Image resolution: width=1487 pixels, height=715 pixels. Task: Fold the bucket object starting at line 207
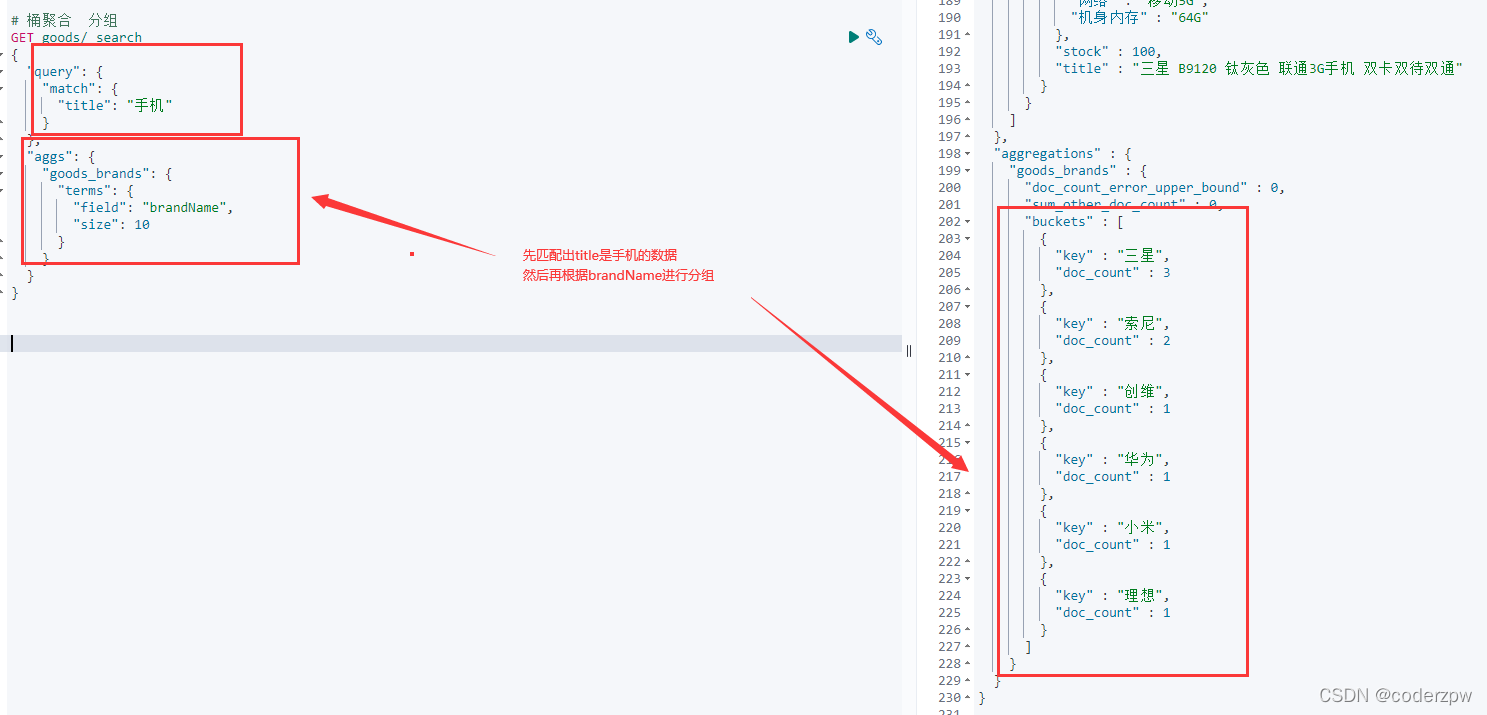pos(967,307)
